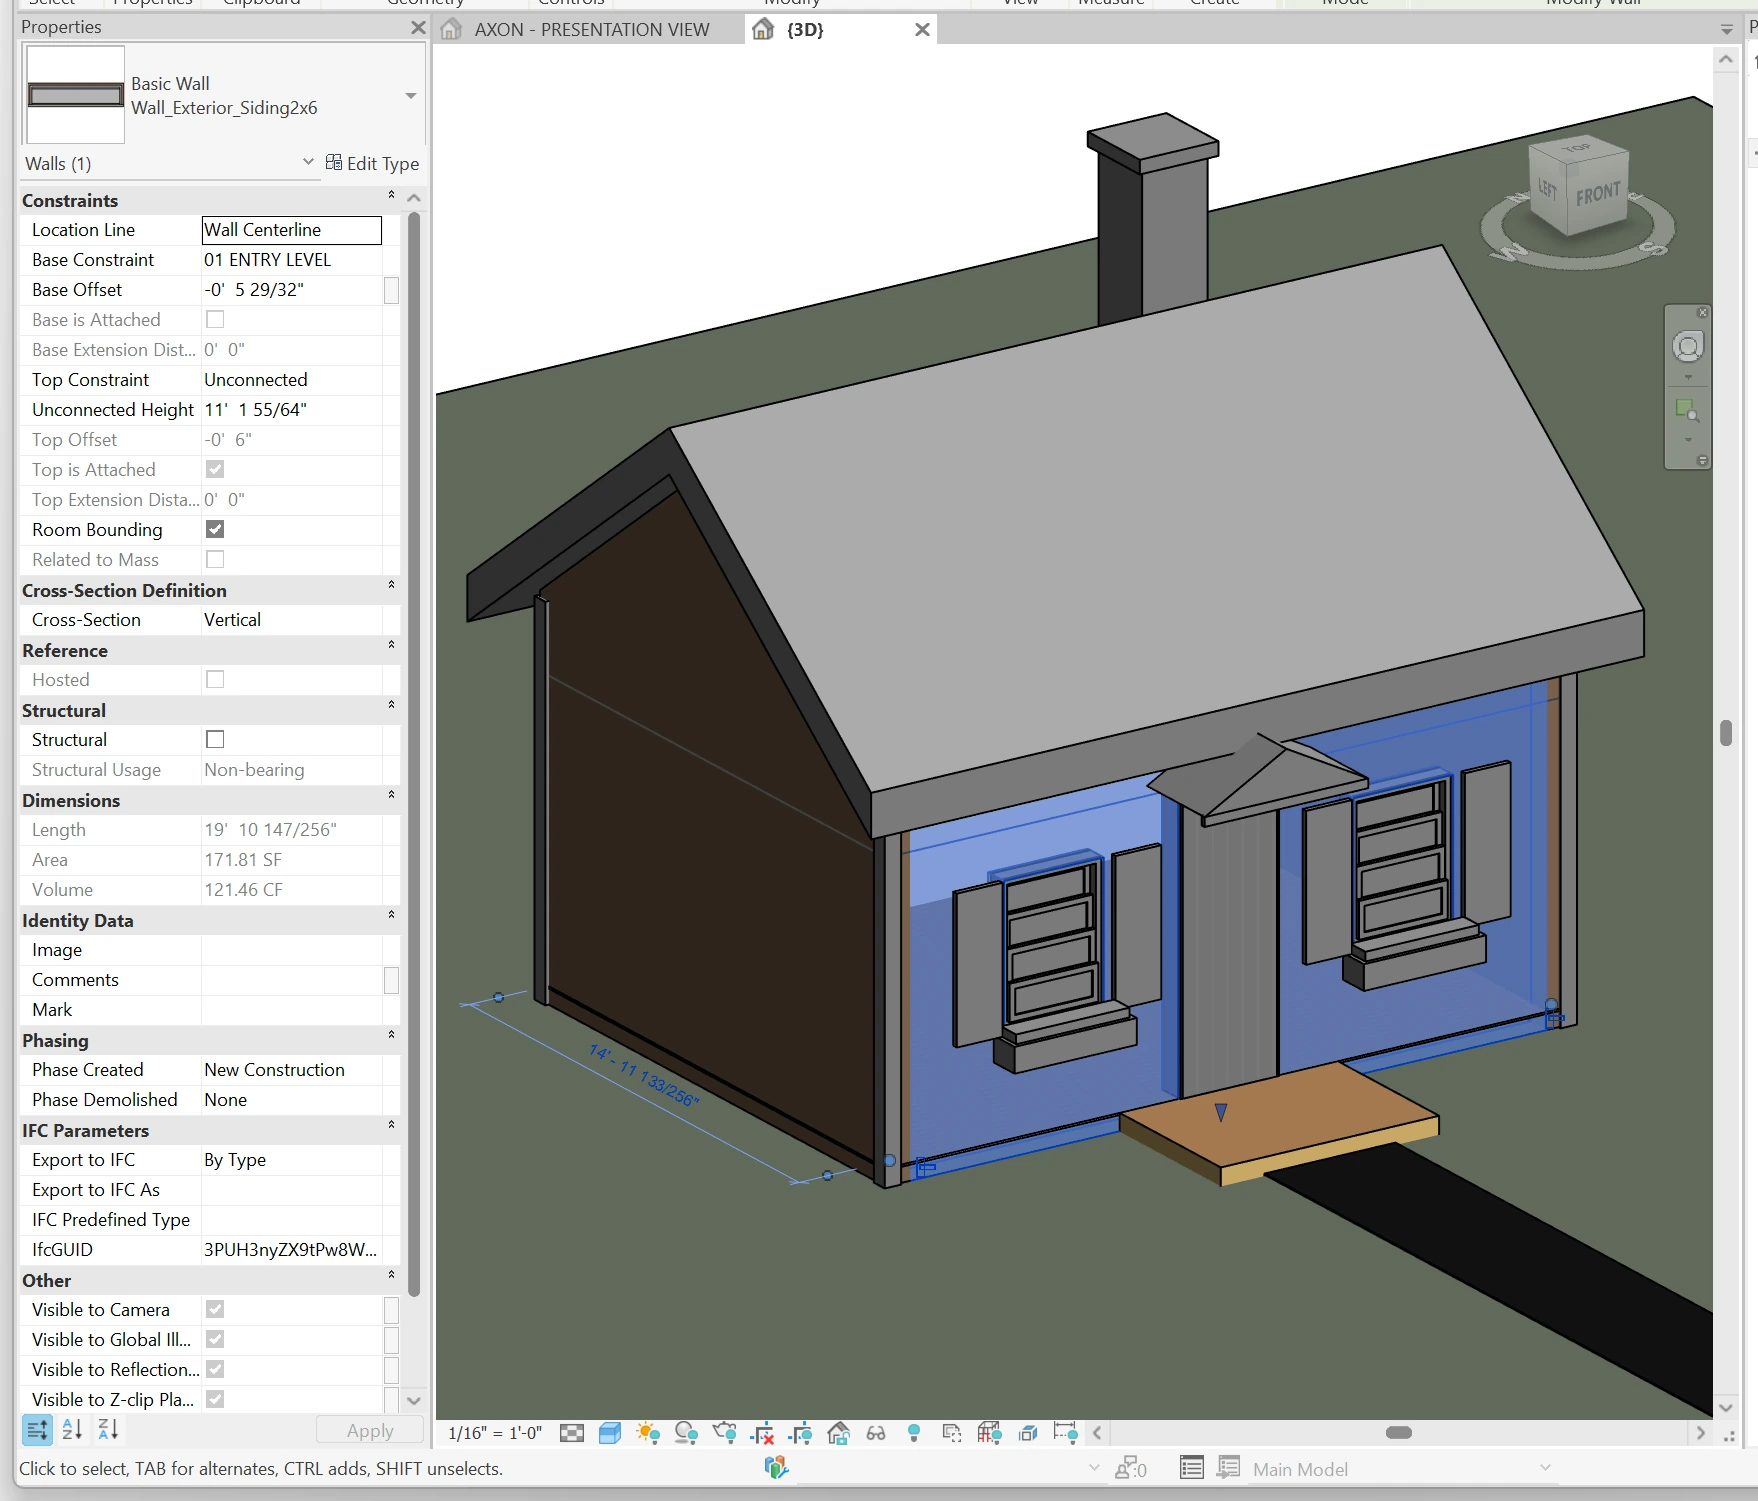Click the Unlocked 3D View house icon
Image resolution: width=1758 pixels, height=1501 pixels.
pos(838,1433)
